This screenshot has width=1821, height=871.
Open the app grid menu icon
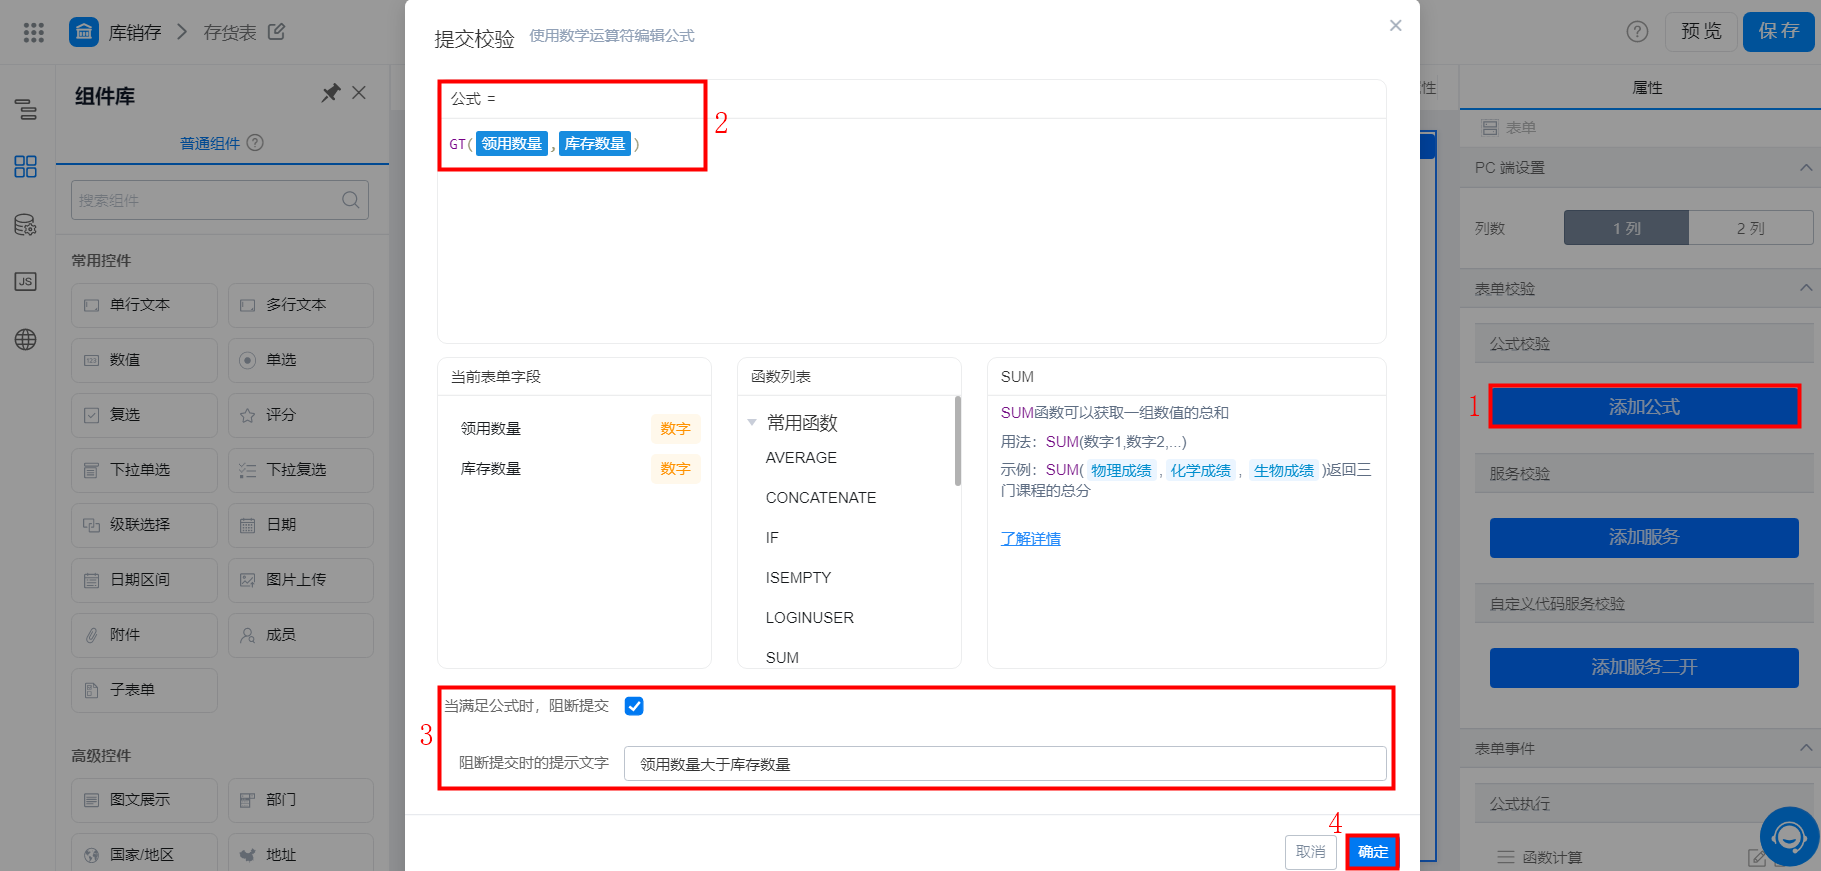point(34,32)
